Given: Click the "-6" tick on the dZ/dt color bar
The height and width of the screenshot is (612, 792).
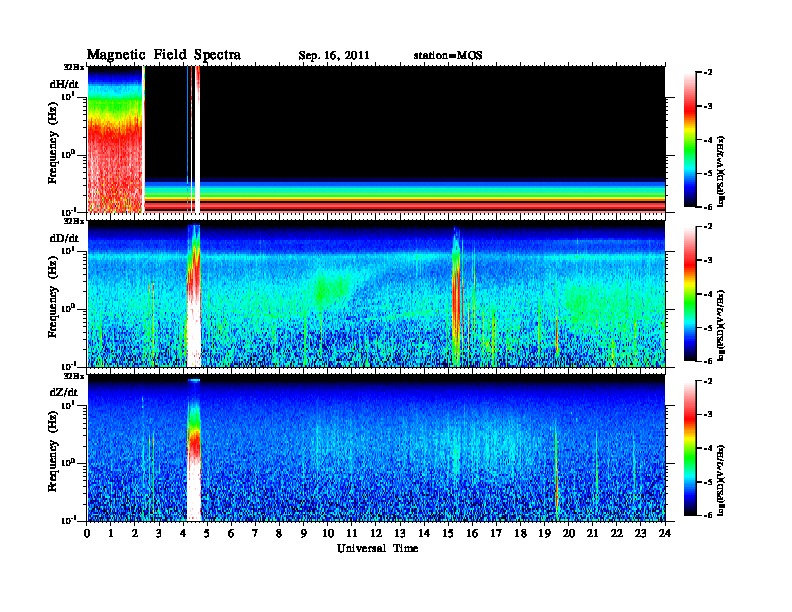Looking at the screenshot, I should click(707, 515).
